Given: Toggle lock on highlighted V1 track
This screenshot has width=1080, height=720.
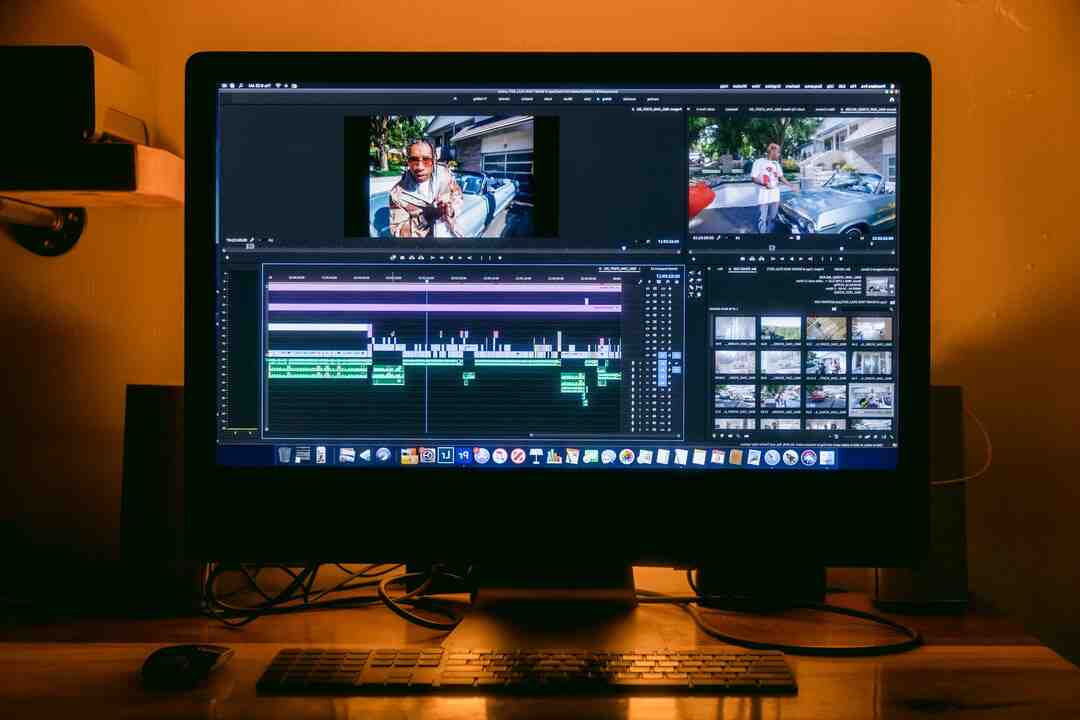Looking at the screenshot, I should 669,356.
